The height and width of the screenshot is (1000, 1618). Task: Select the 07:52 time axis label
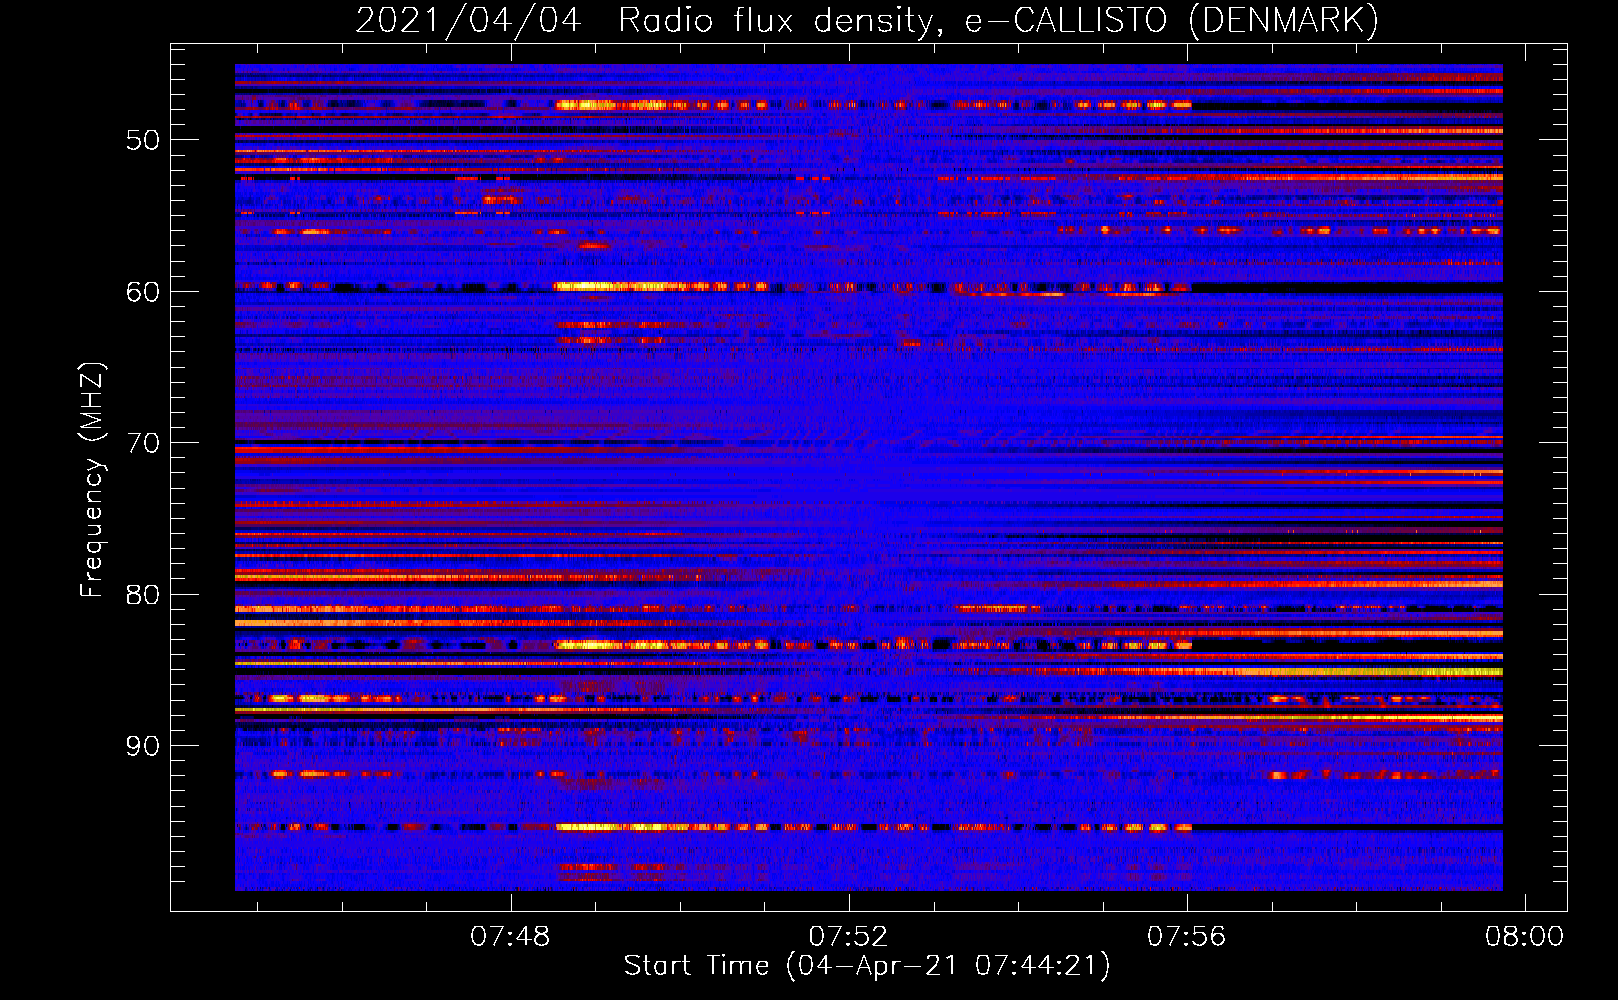pos(848,937)
